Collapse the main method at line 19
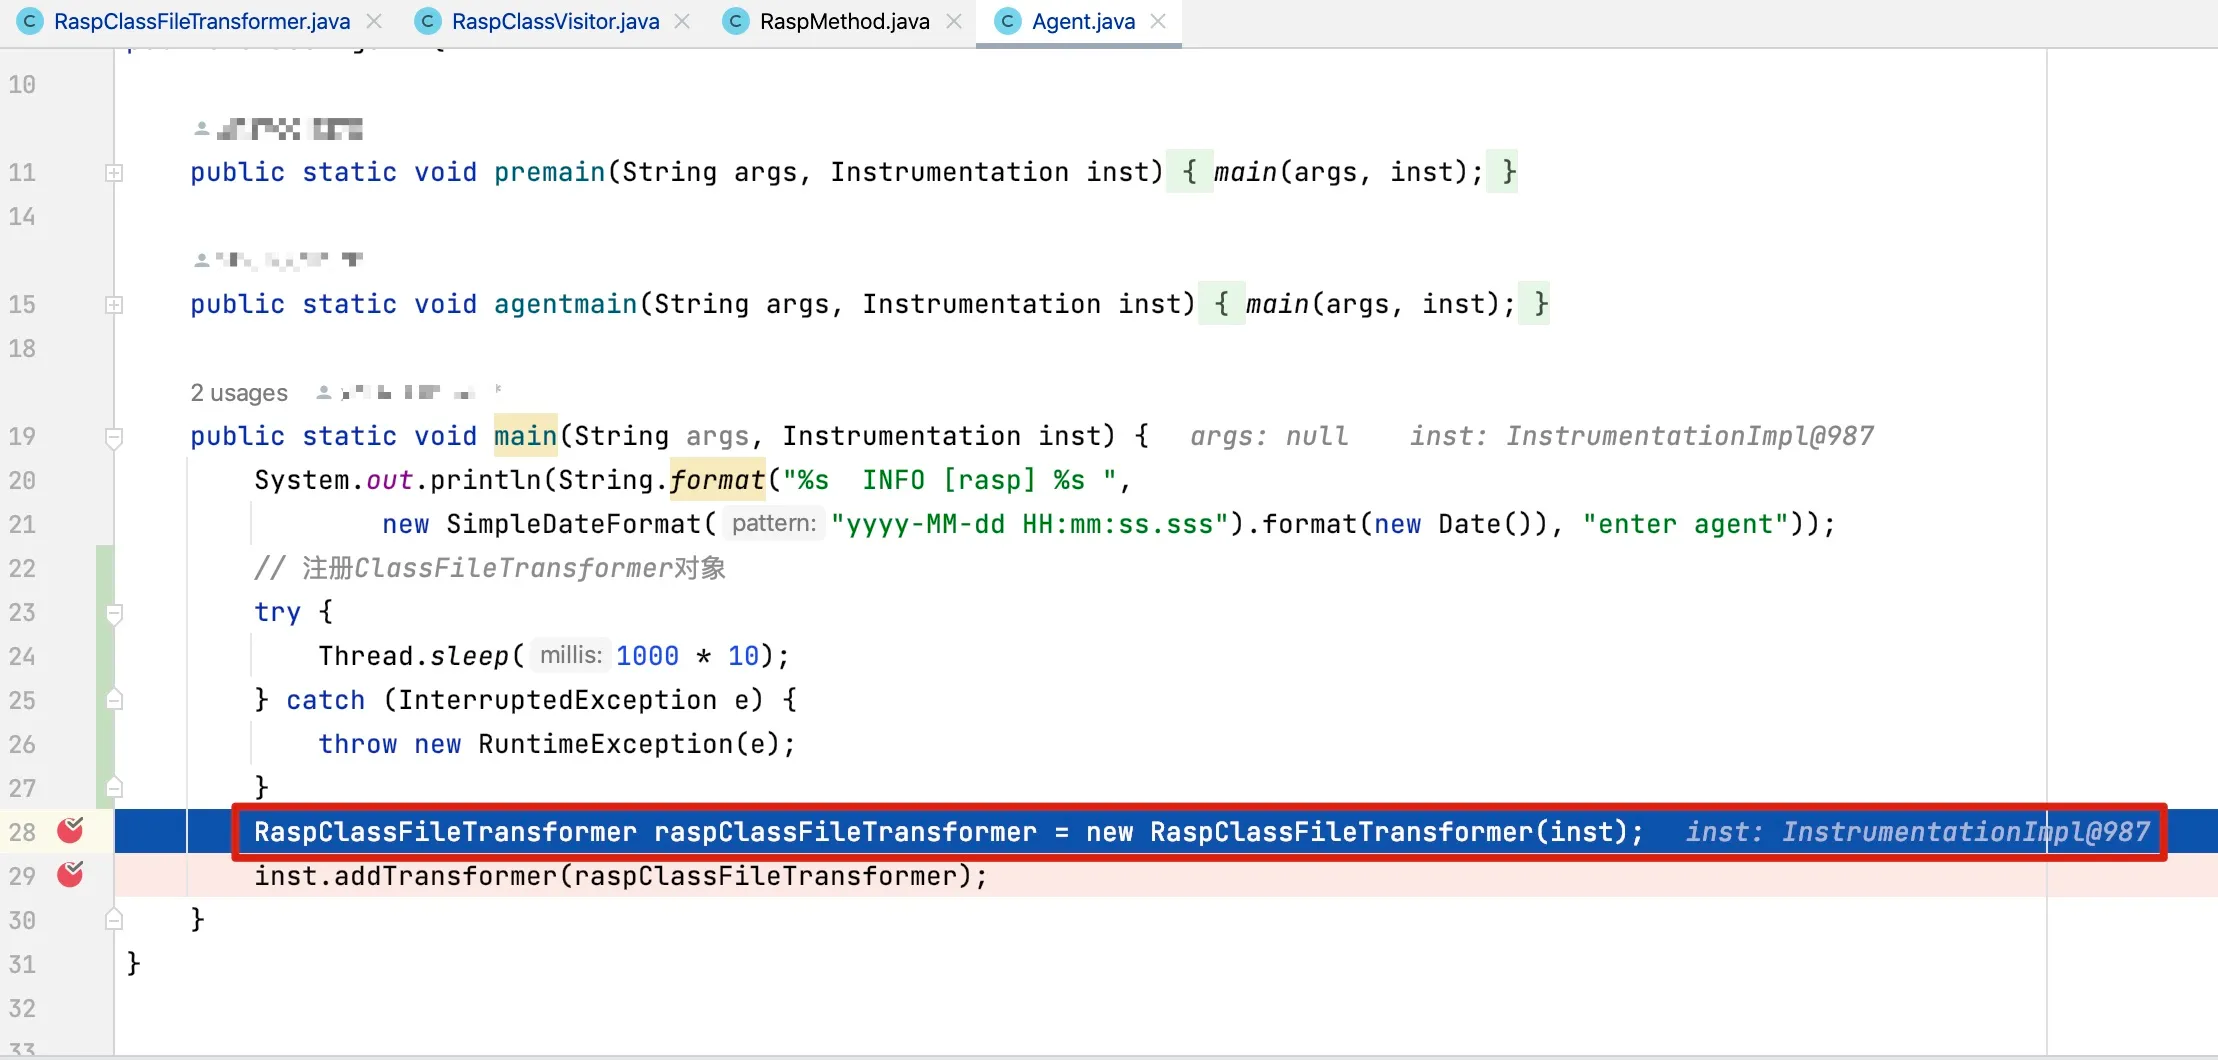Screen dimensions: 2218x1060 point(114,437)
